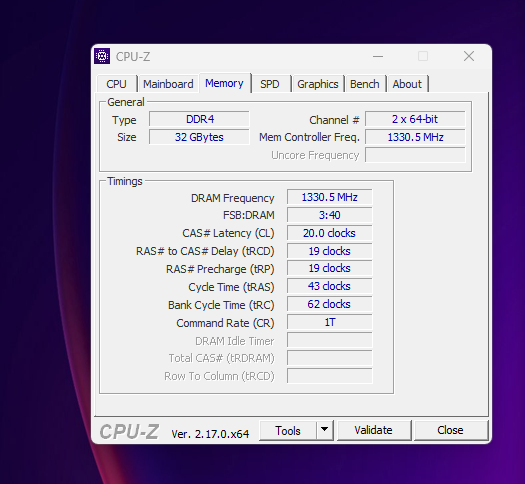This screenshot has width=525, height=484.
Task: Click the DRAM Frequency value field
Action: (x=329, y=197)
